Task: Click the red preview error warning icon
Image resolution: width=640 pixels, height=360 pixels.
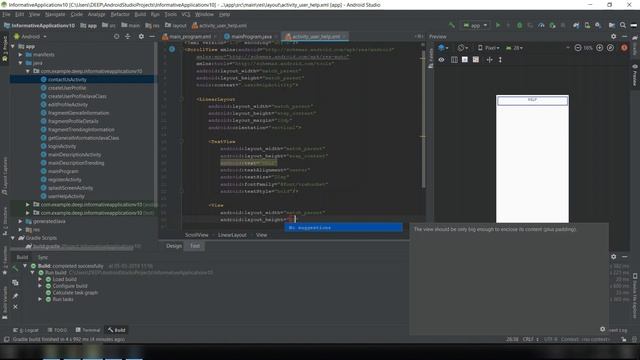Action: 624,48
